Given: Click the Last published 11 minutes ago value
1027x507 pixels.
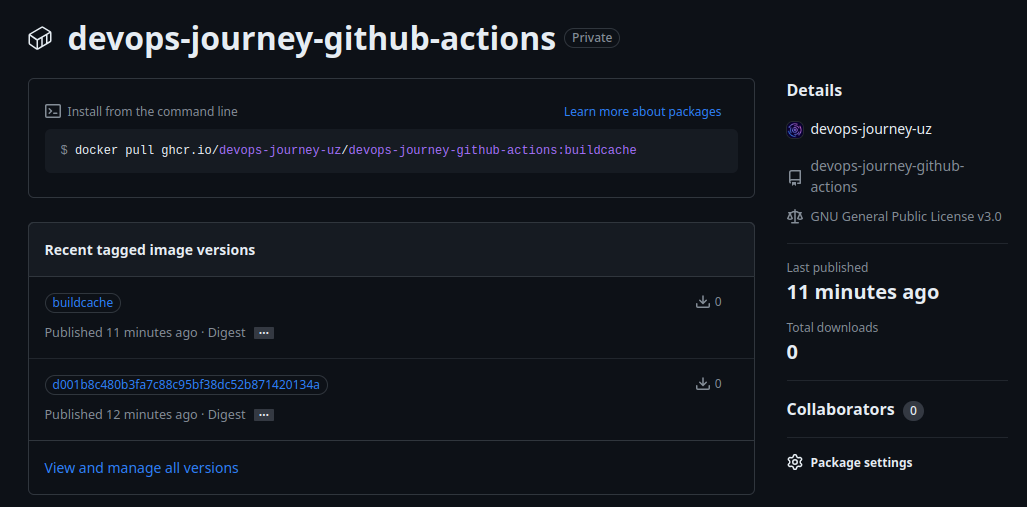Looking at the screenshot, I should tap(863, 291).
